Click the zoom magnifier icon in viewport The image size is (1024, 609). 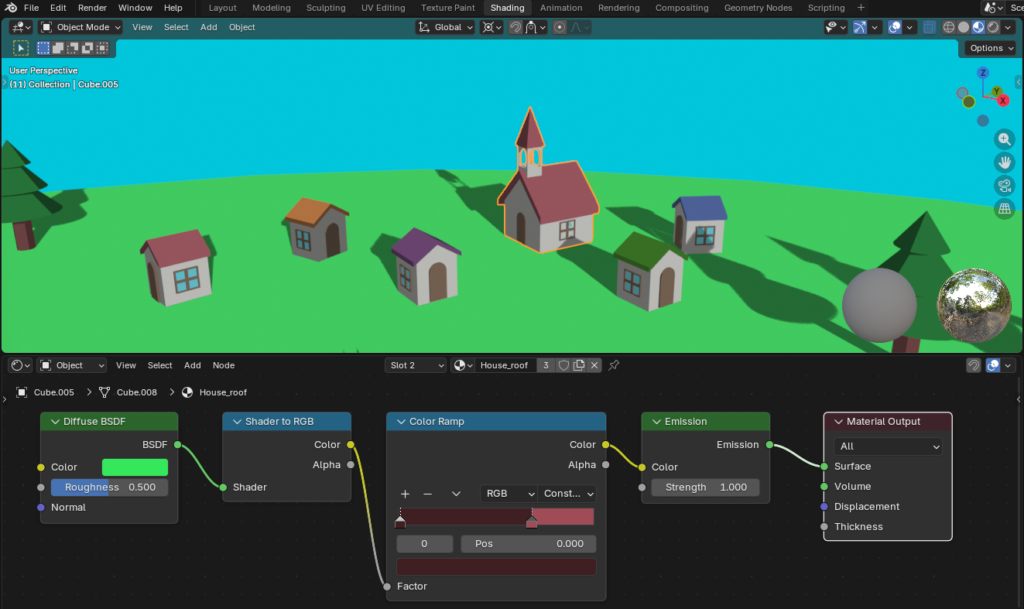click(x=1005, y=140)
